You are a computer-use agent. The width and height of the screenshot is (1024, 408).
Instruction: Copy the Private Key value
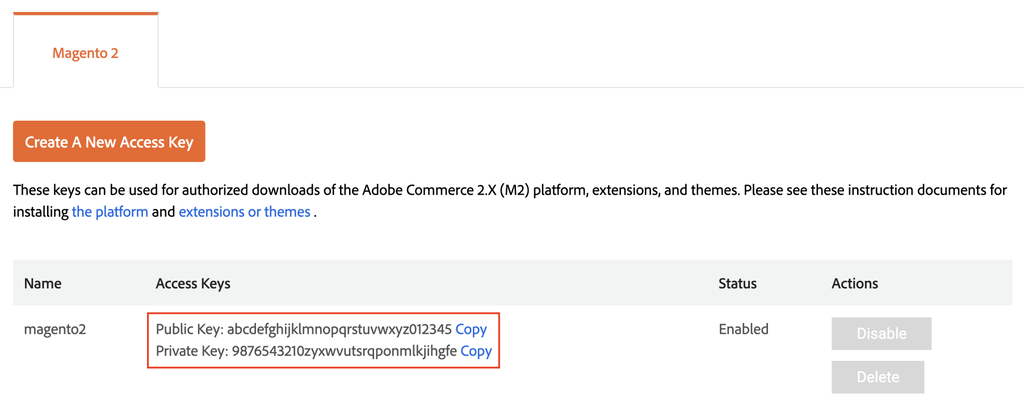pos(476,351)
